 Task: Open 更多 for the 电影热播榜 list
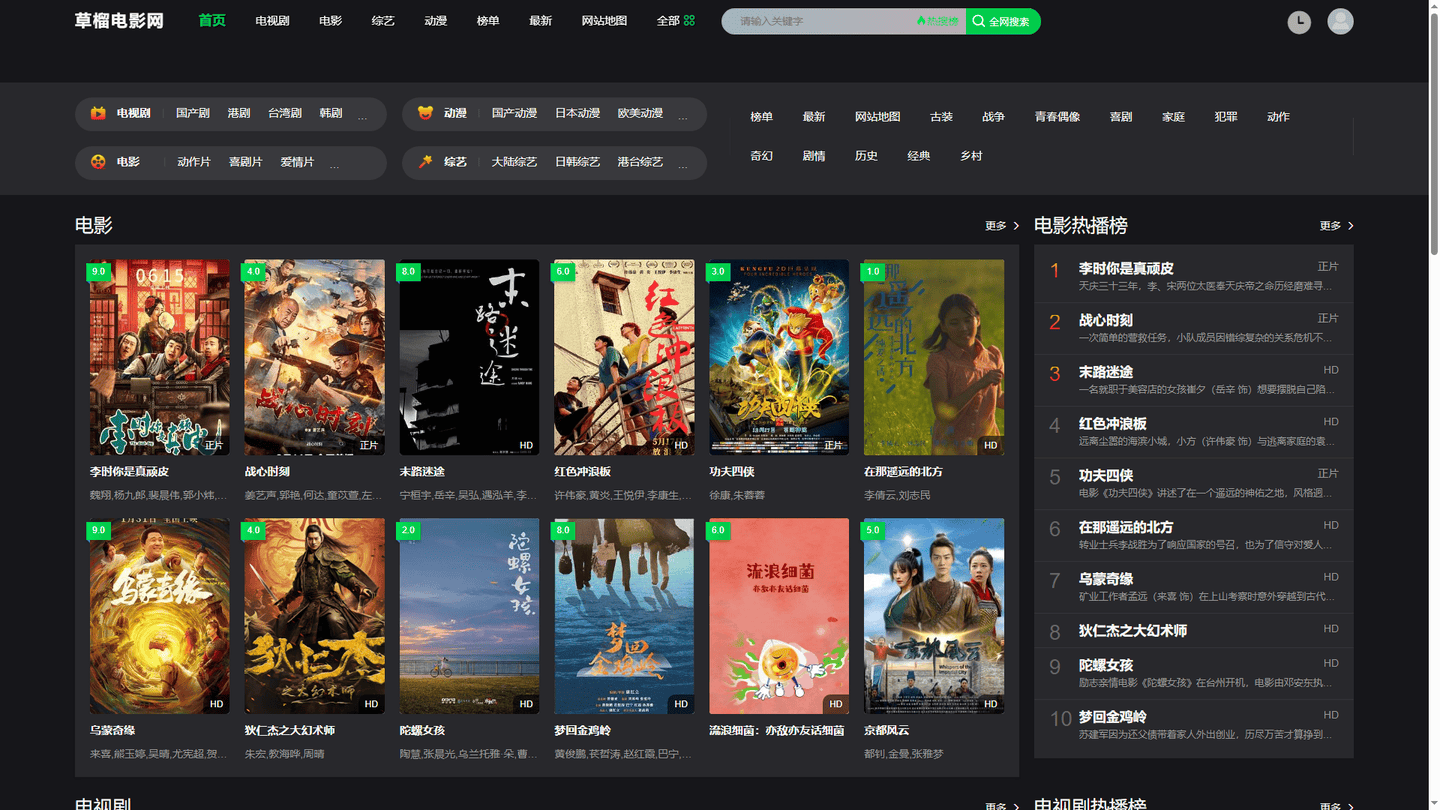(1337, 226)
